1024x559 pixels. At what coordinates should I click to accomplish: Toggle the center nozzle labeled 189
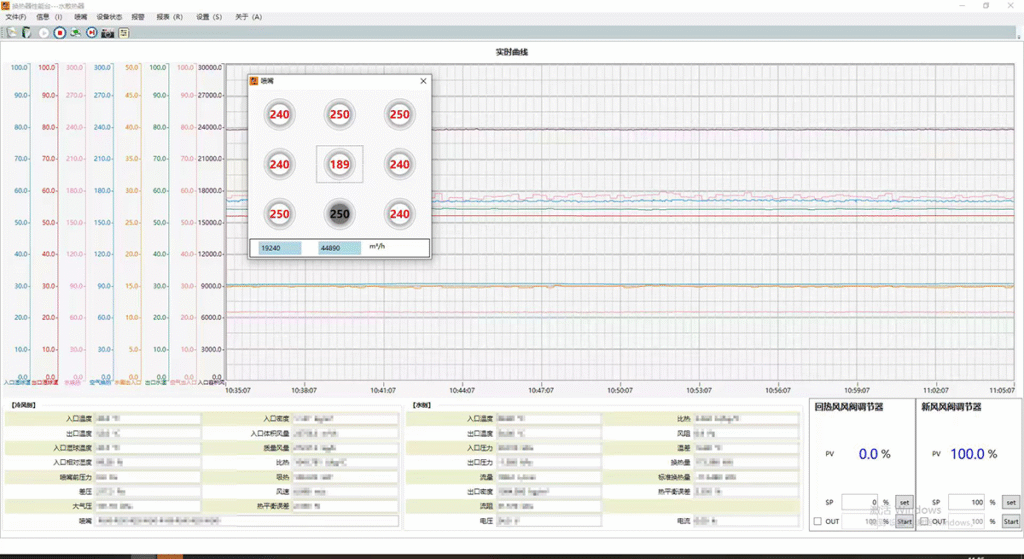coord(340,164)
